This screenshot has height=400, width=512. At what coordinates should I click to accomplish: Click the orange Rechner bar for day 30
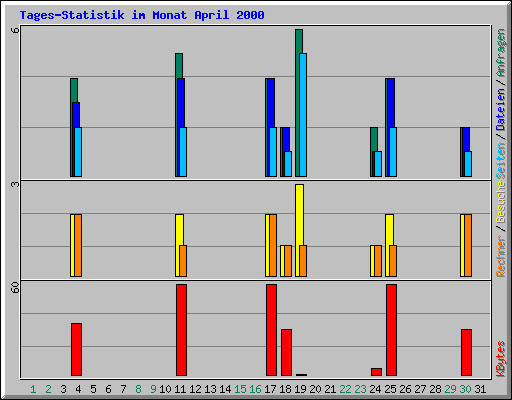tap(468, 246)
